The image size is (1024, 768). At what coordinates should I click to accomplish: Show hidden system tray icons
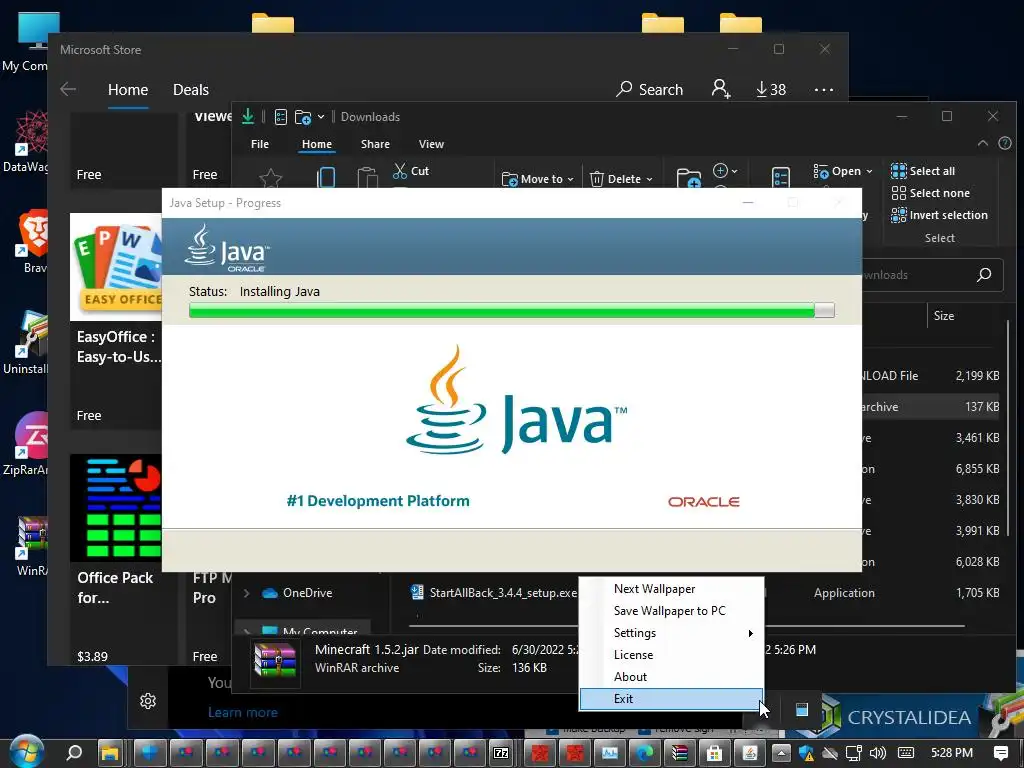tap(781, 753)
